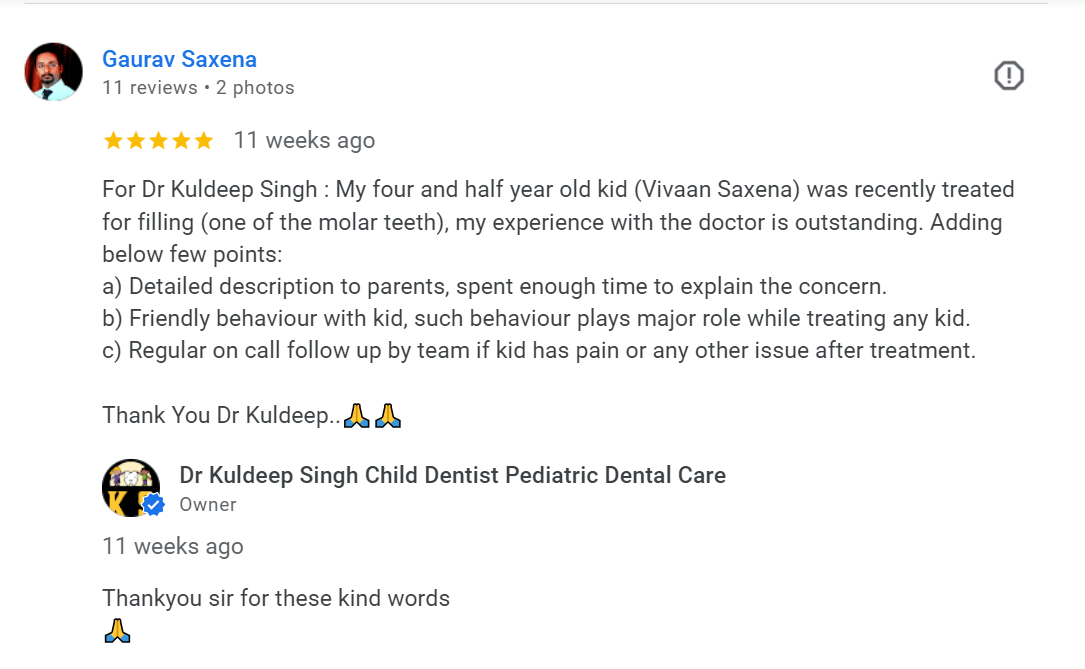Open the dental clinic owner's logo avatar
This screenshot has height=669, width=1085.
click(x=130, y=488)
